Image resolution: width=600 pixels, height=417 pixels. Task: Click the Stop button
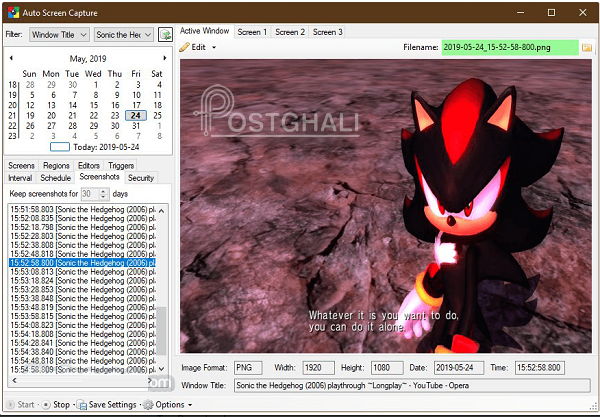click(x=56, y=404)
